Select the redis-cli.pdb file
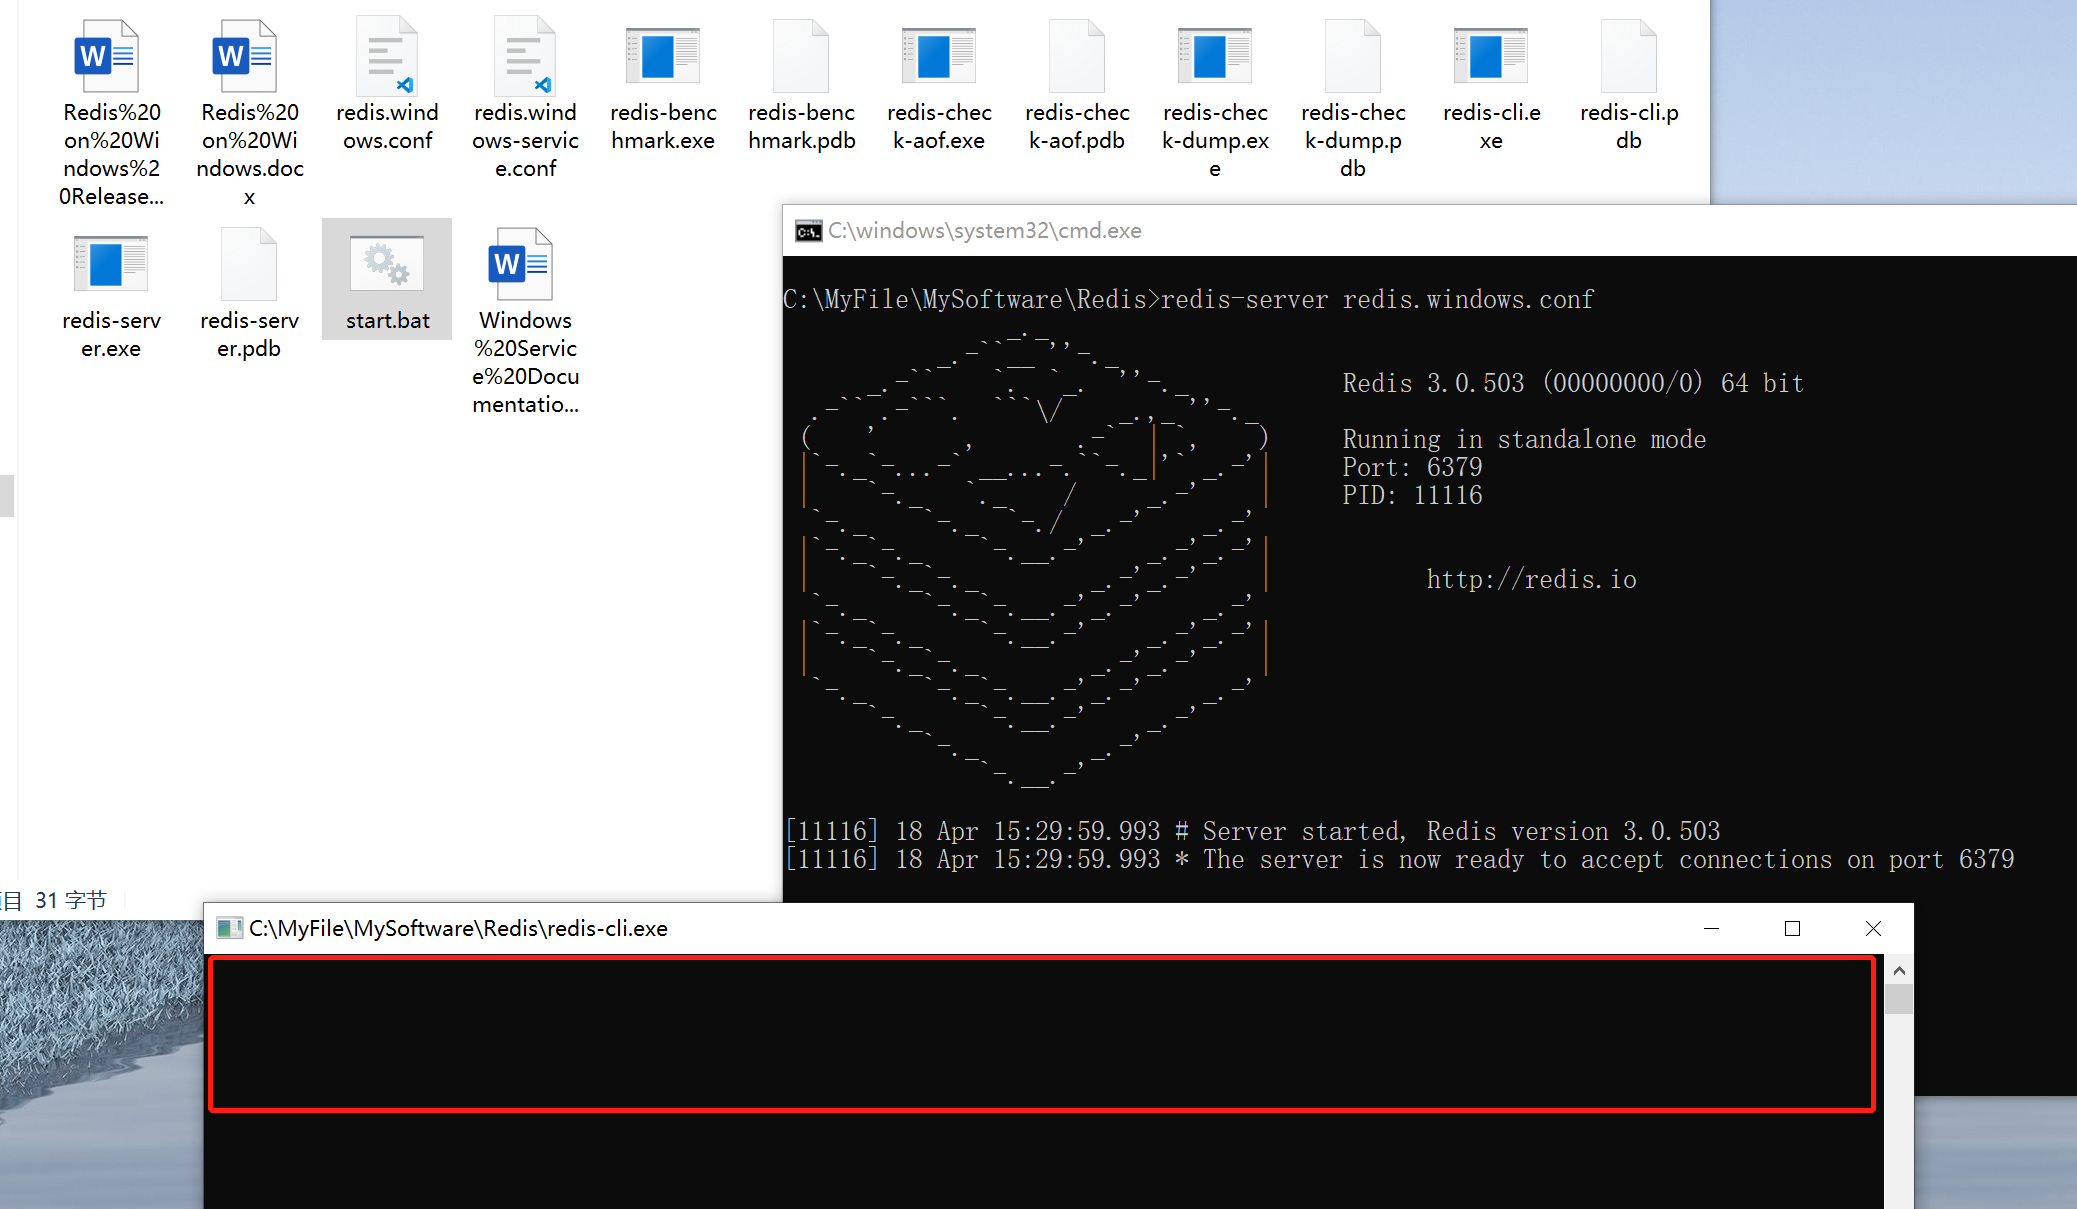This screenshot has height=1209, width=2077. click(1628, 57)
